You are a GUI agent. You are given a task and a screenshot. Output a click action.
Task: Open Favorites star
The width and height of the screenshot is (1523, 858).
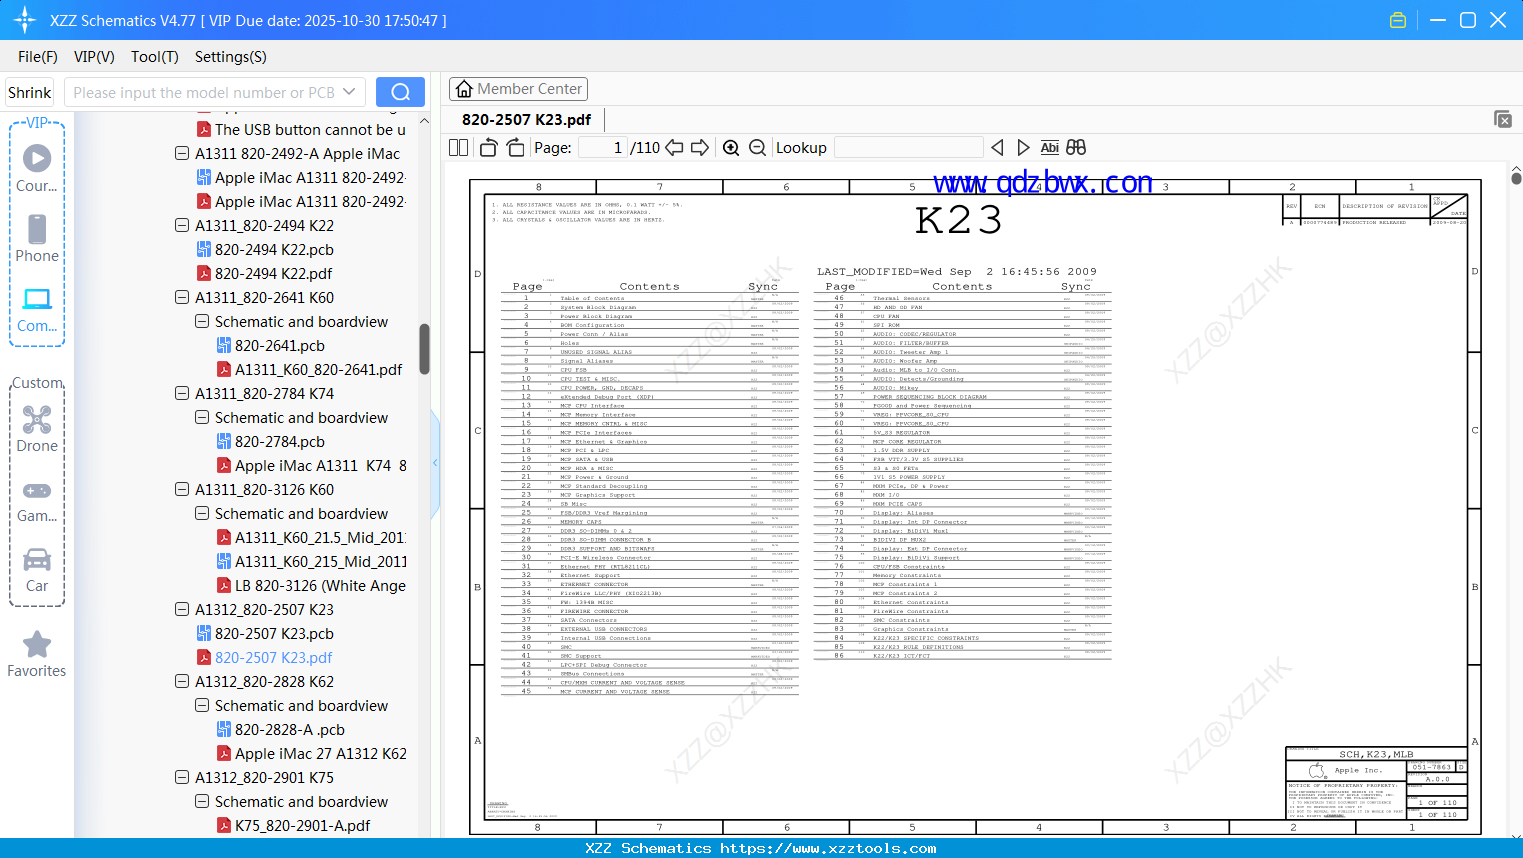(37, 655)
